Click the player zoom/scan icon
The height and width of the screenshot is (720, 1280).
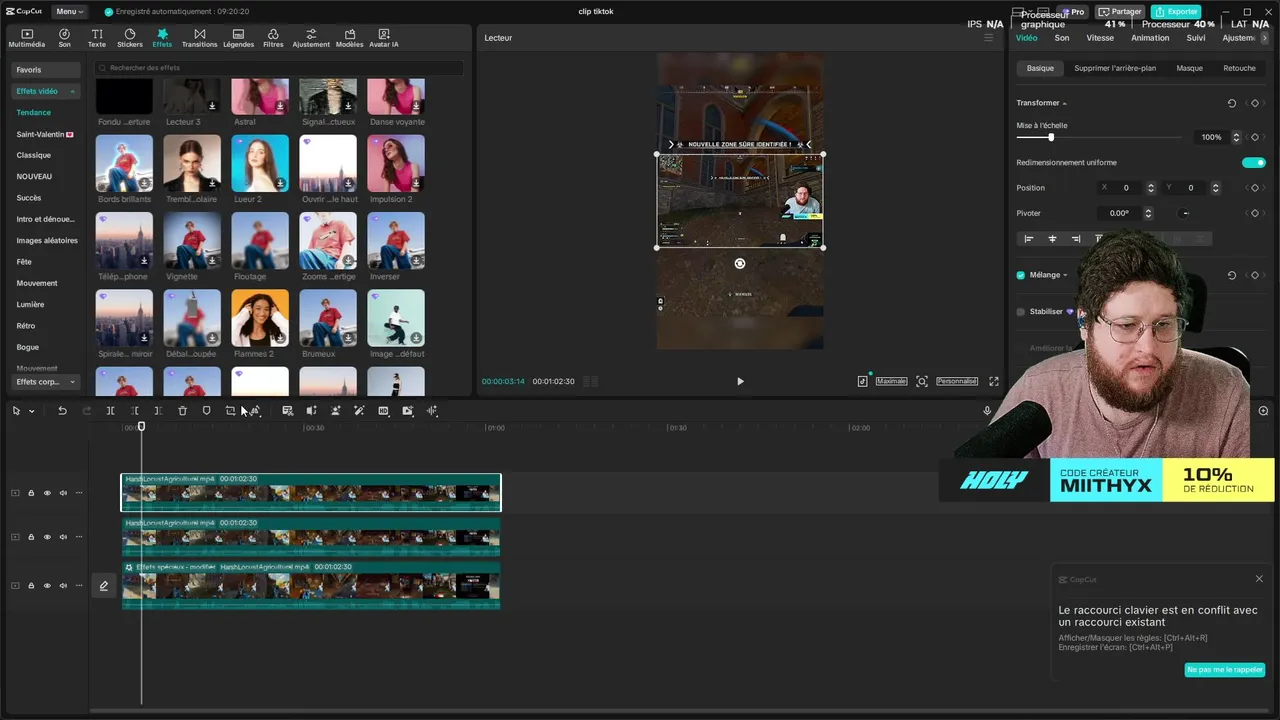(922, 381)
